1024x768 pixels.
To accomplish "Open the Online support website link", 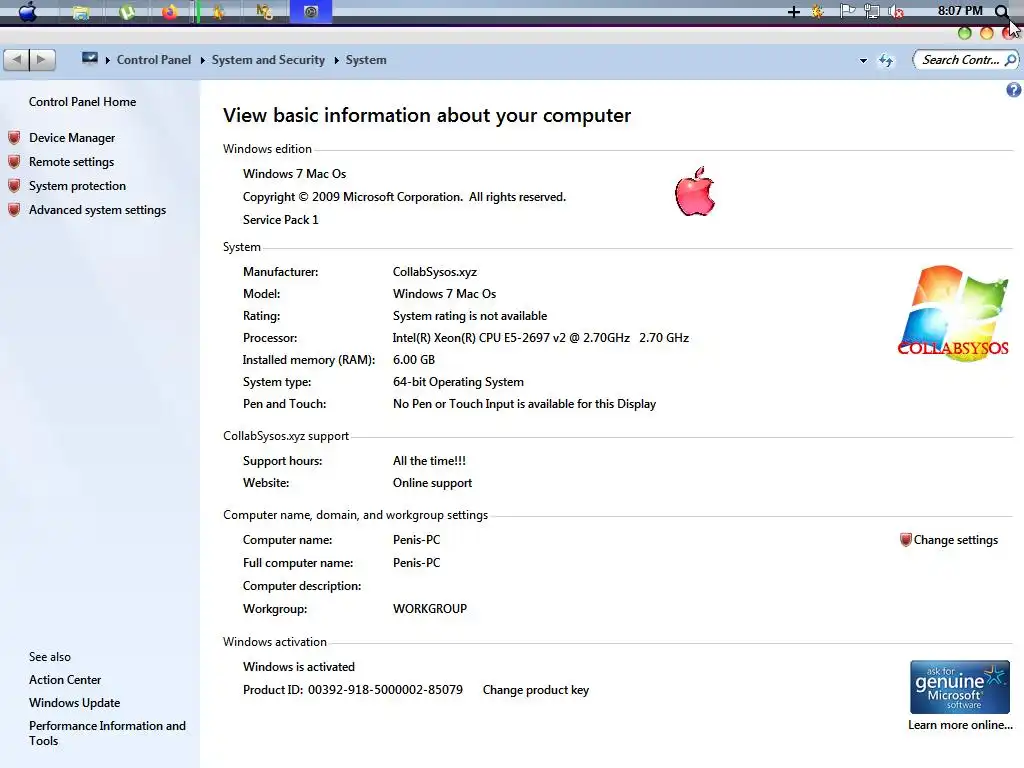I will tap(432, 483).
